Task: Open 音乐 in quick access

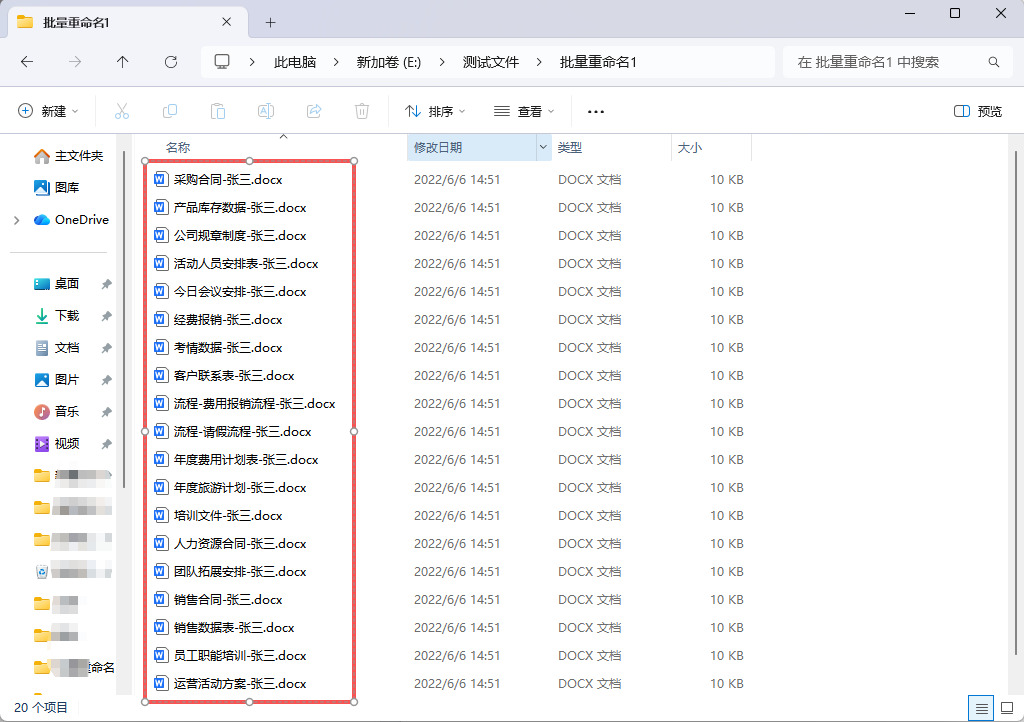Action: point(56,411)
